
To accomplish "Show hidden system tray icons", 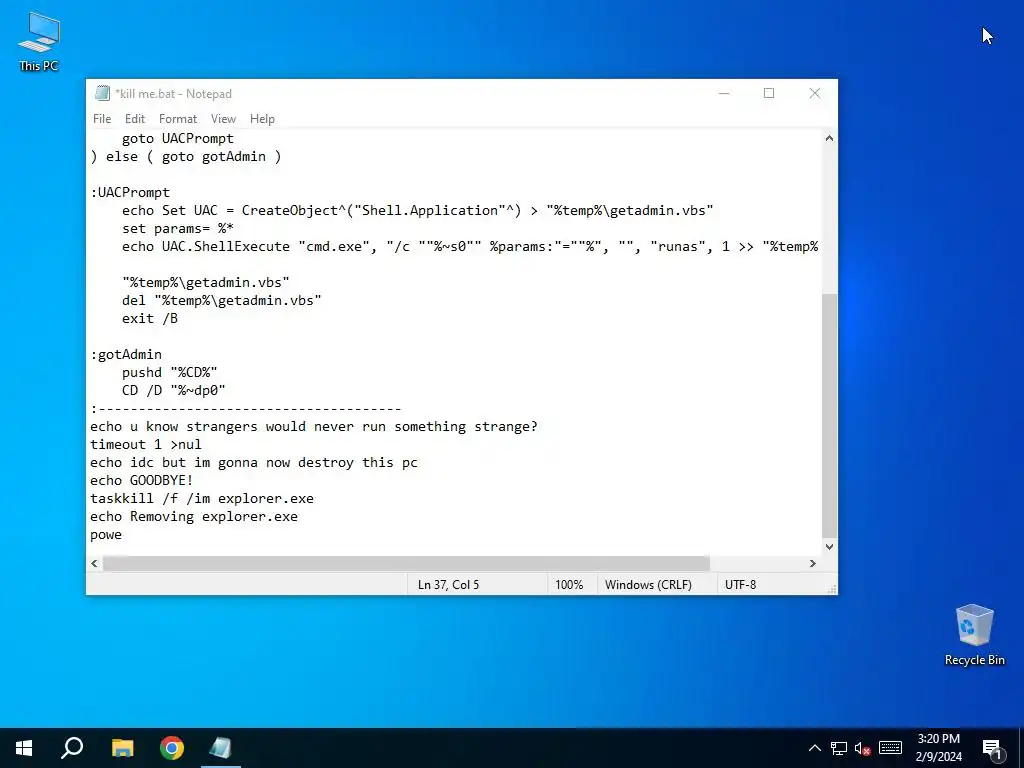I will [x=814, y=748].
